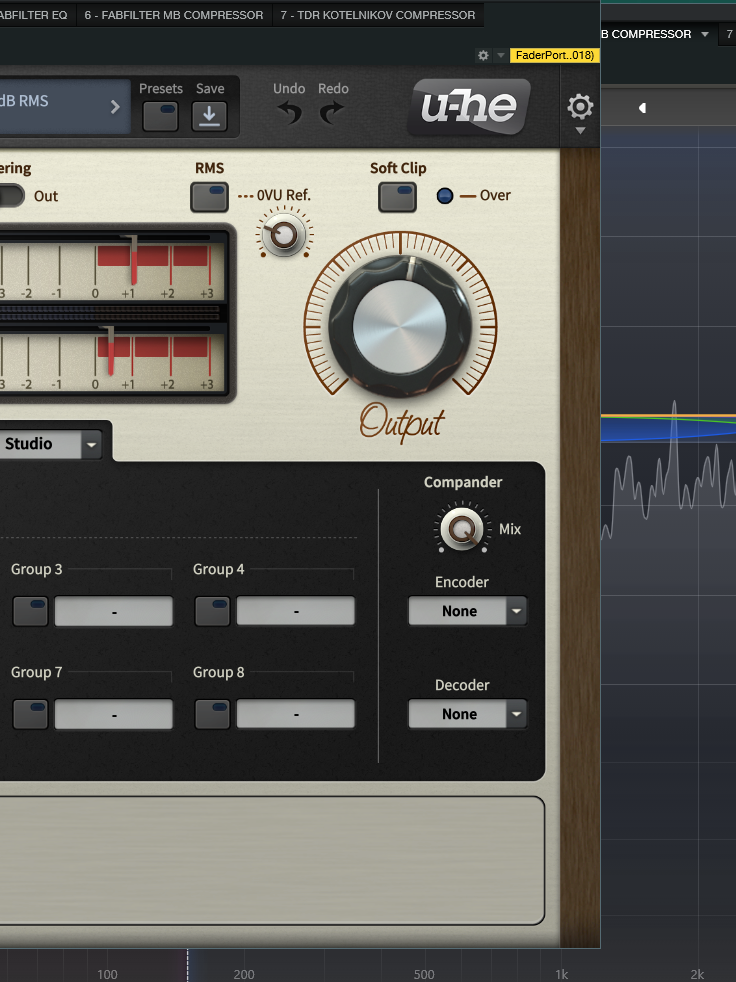Click the Compander label

[463, 482]
